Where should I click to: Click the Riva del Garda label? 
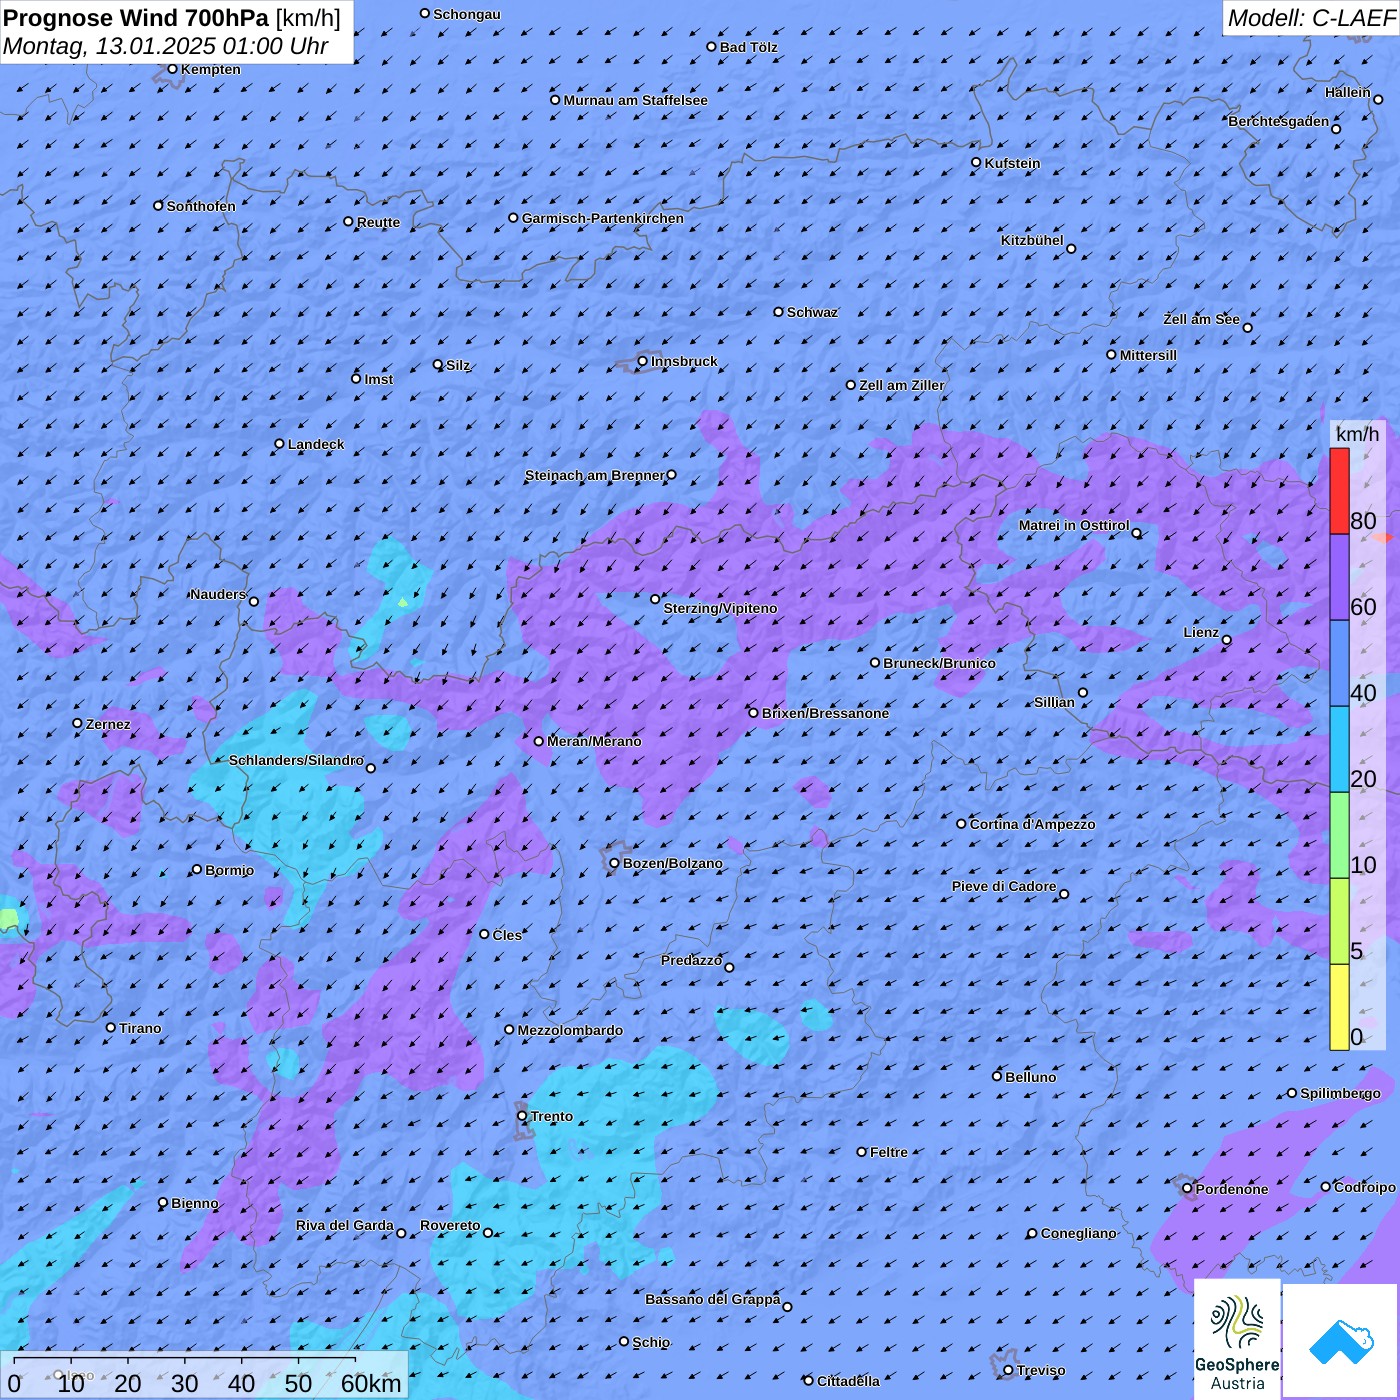pyautogui.click(x=345, y=1225)
